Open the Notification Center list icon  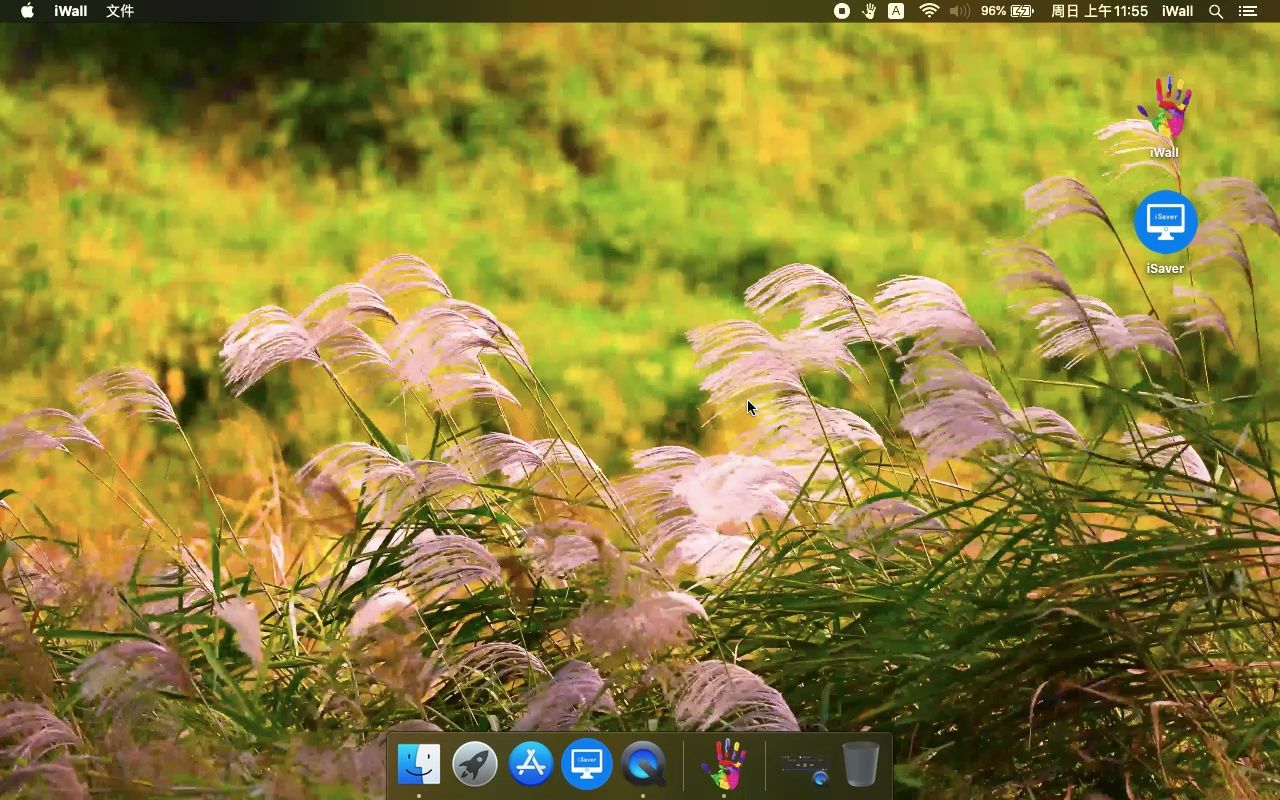pos(1247,11)
